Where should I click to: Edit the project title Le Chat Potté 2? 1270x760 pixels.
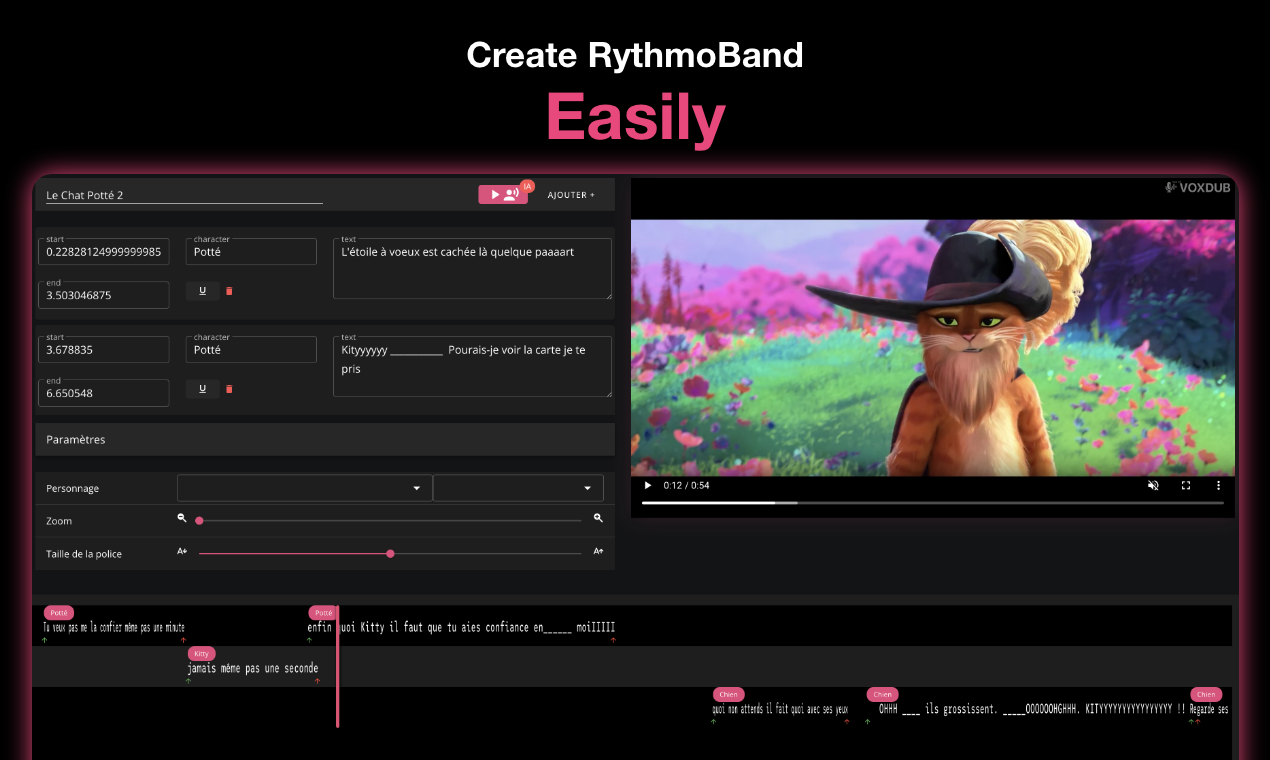(184, 196)
